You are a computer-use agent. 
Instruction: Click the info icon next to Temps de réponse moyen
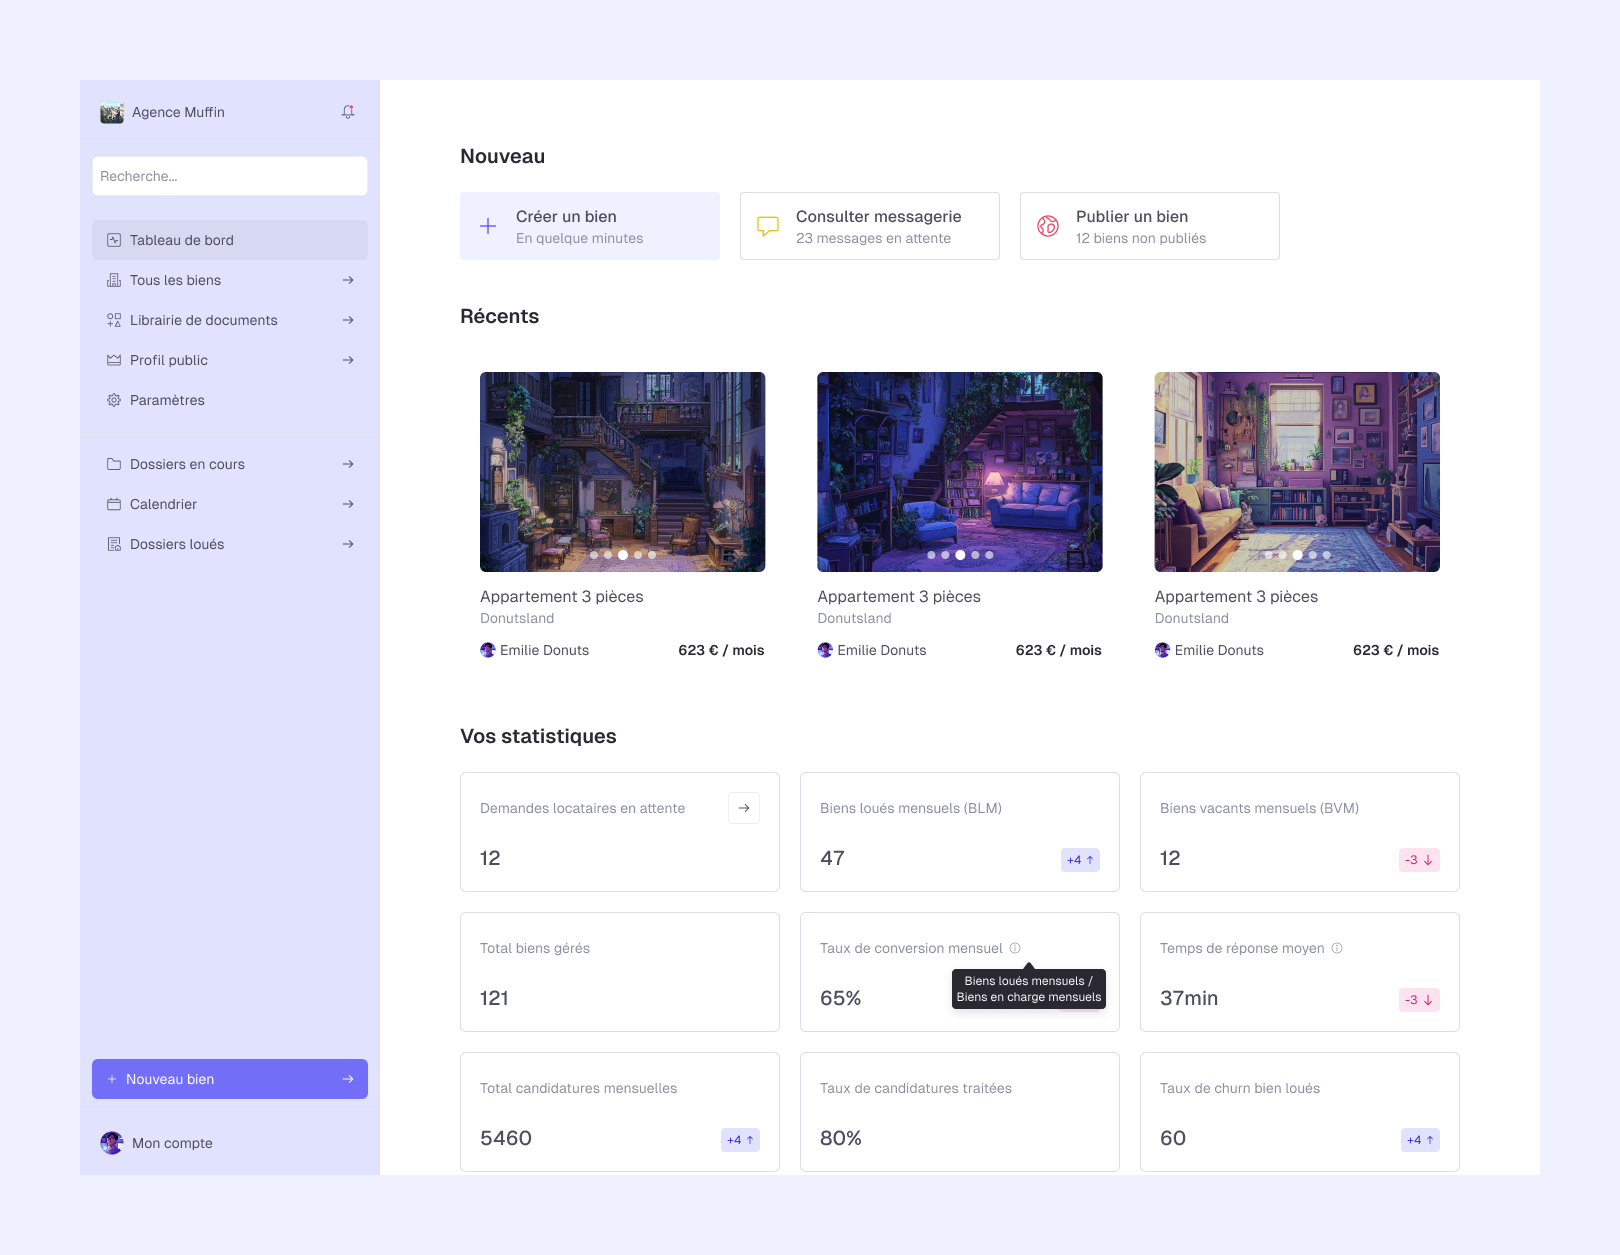(1336, 948)
